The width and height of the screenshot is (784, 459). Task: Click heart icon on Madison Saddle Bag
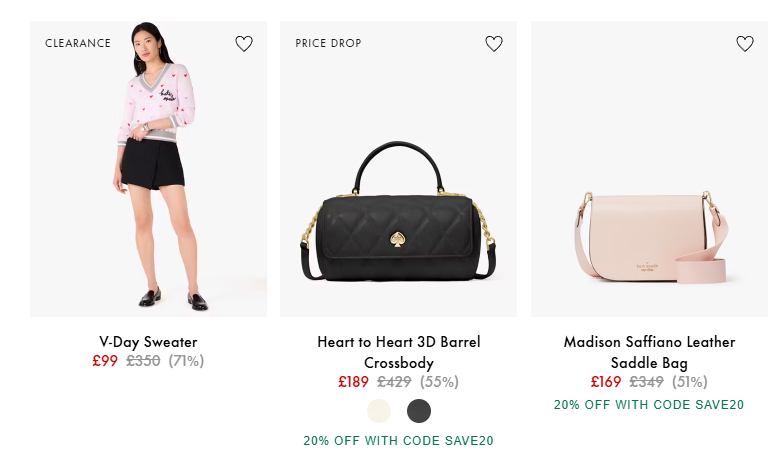coord(745,44)
